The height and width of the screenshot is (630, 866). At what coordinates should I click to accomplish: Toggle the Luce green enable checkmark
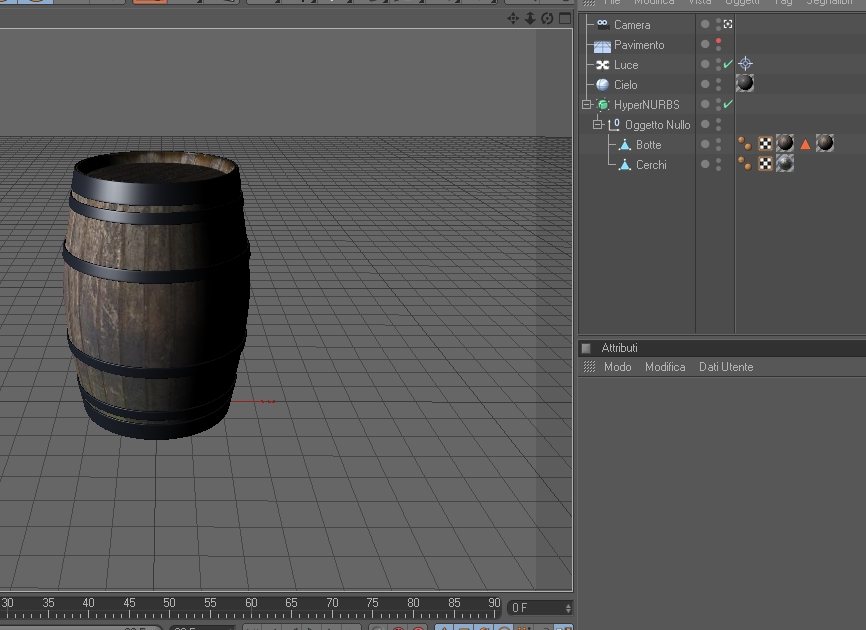[x=728, y=64]
